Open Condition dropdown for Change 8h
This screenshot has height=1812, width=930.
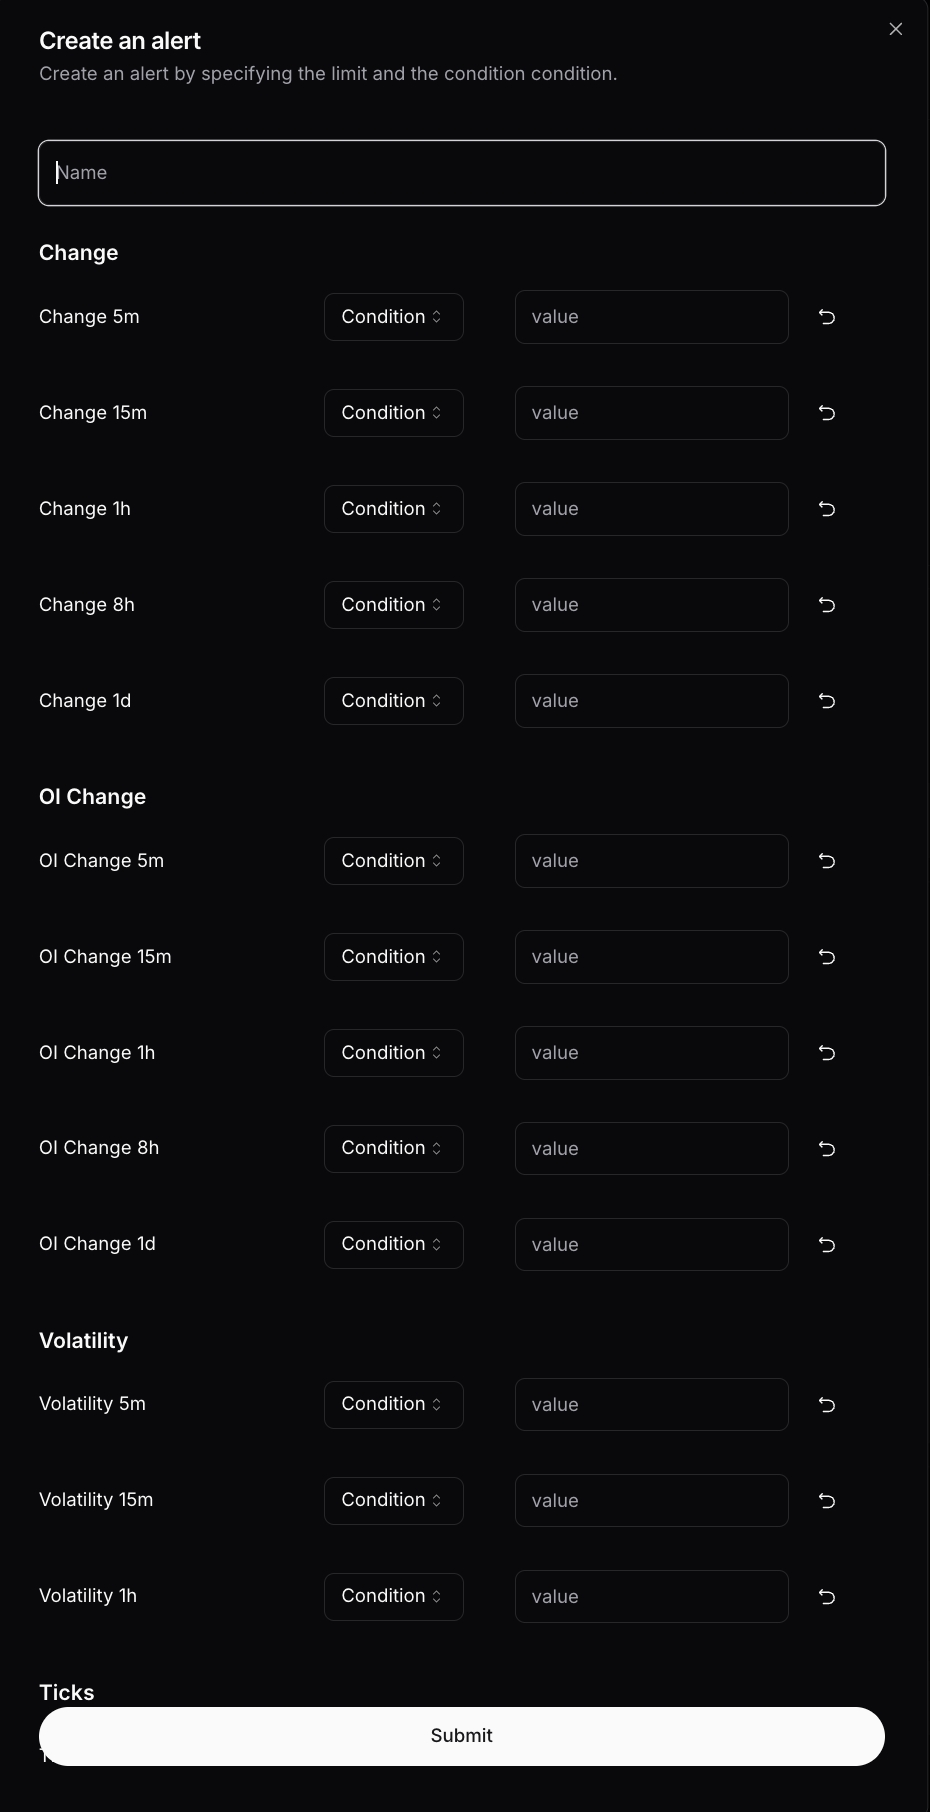(x=393, y=605)
